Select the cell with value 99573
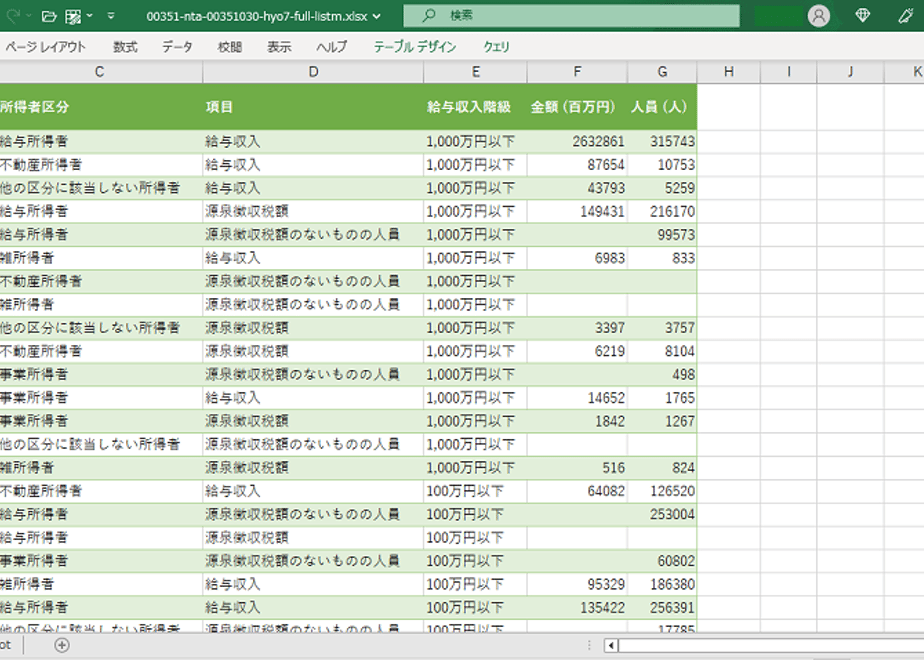Viewport: 924px width, 660px height. [662, 235]
